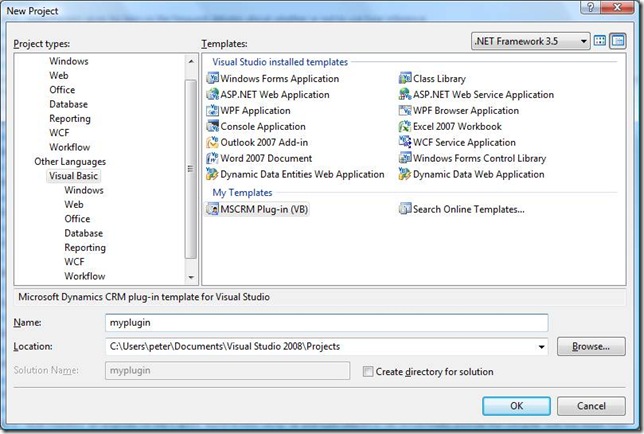Click the Browse... button
This screenshot has height=434, width=644.
click(x=591, y=347)
